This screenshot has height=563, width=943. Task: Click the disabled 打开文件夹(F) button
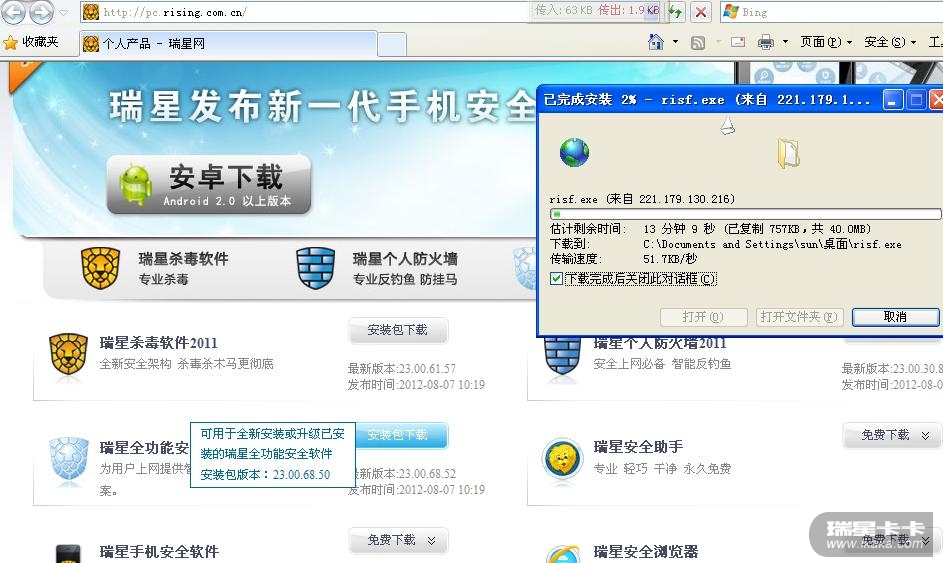(x=799, y=317)
